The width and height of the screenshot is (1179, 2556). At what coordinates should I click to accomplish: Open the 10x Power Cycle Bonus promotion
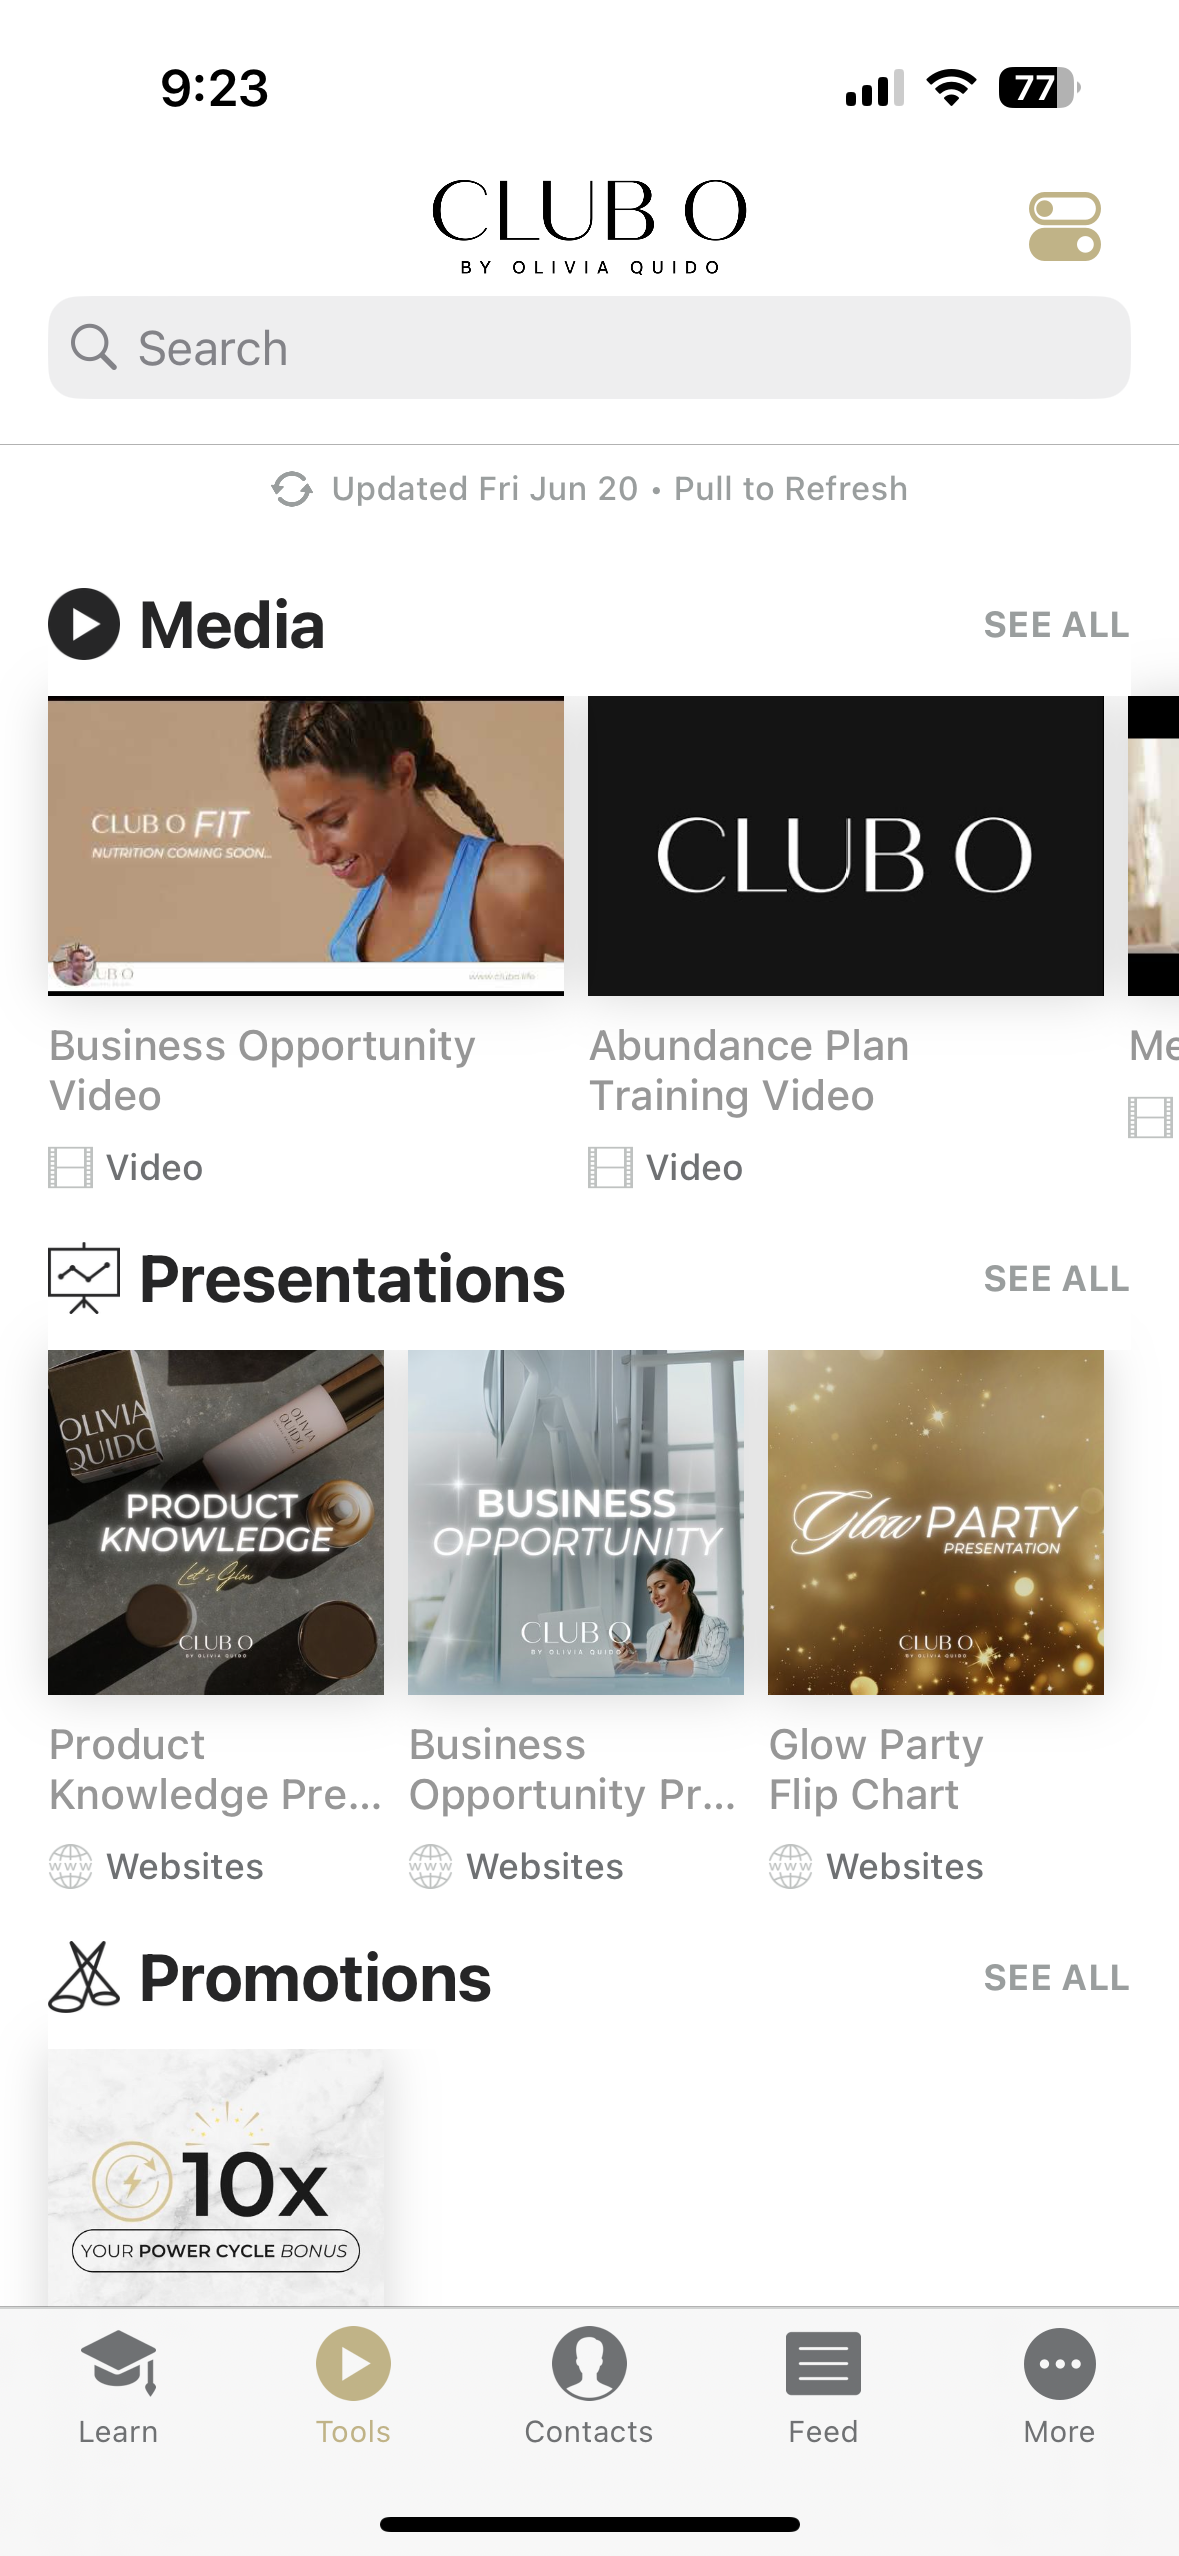pyautogui.click(x=216, y=2177)
